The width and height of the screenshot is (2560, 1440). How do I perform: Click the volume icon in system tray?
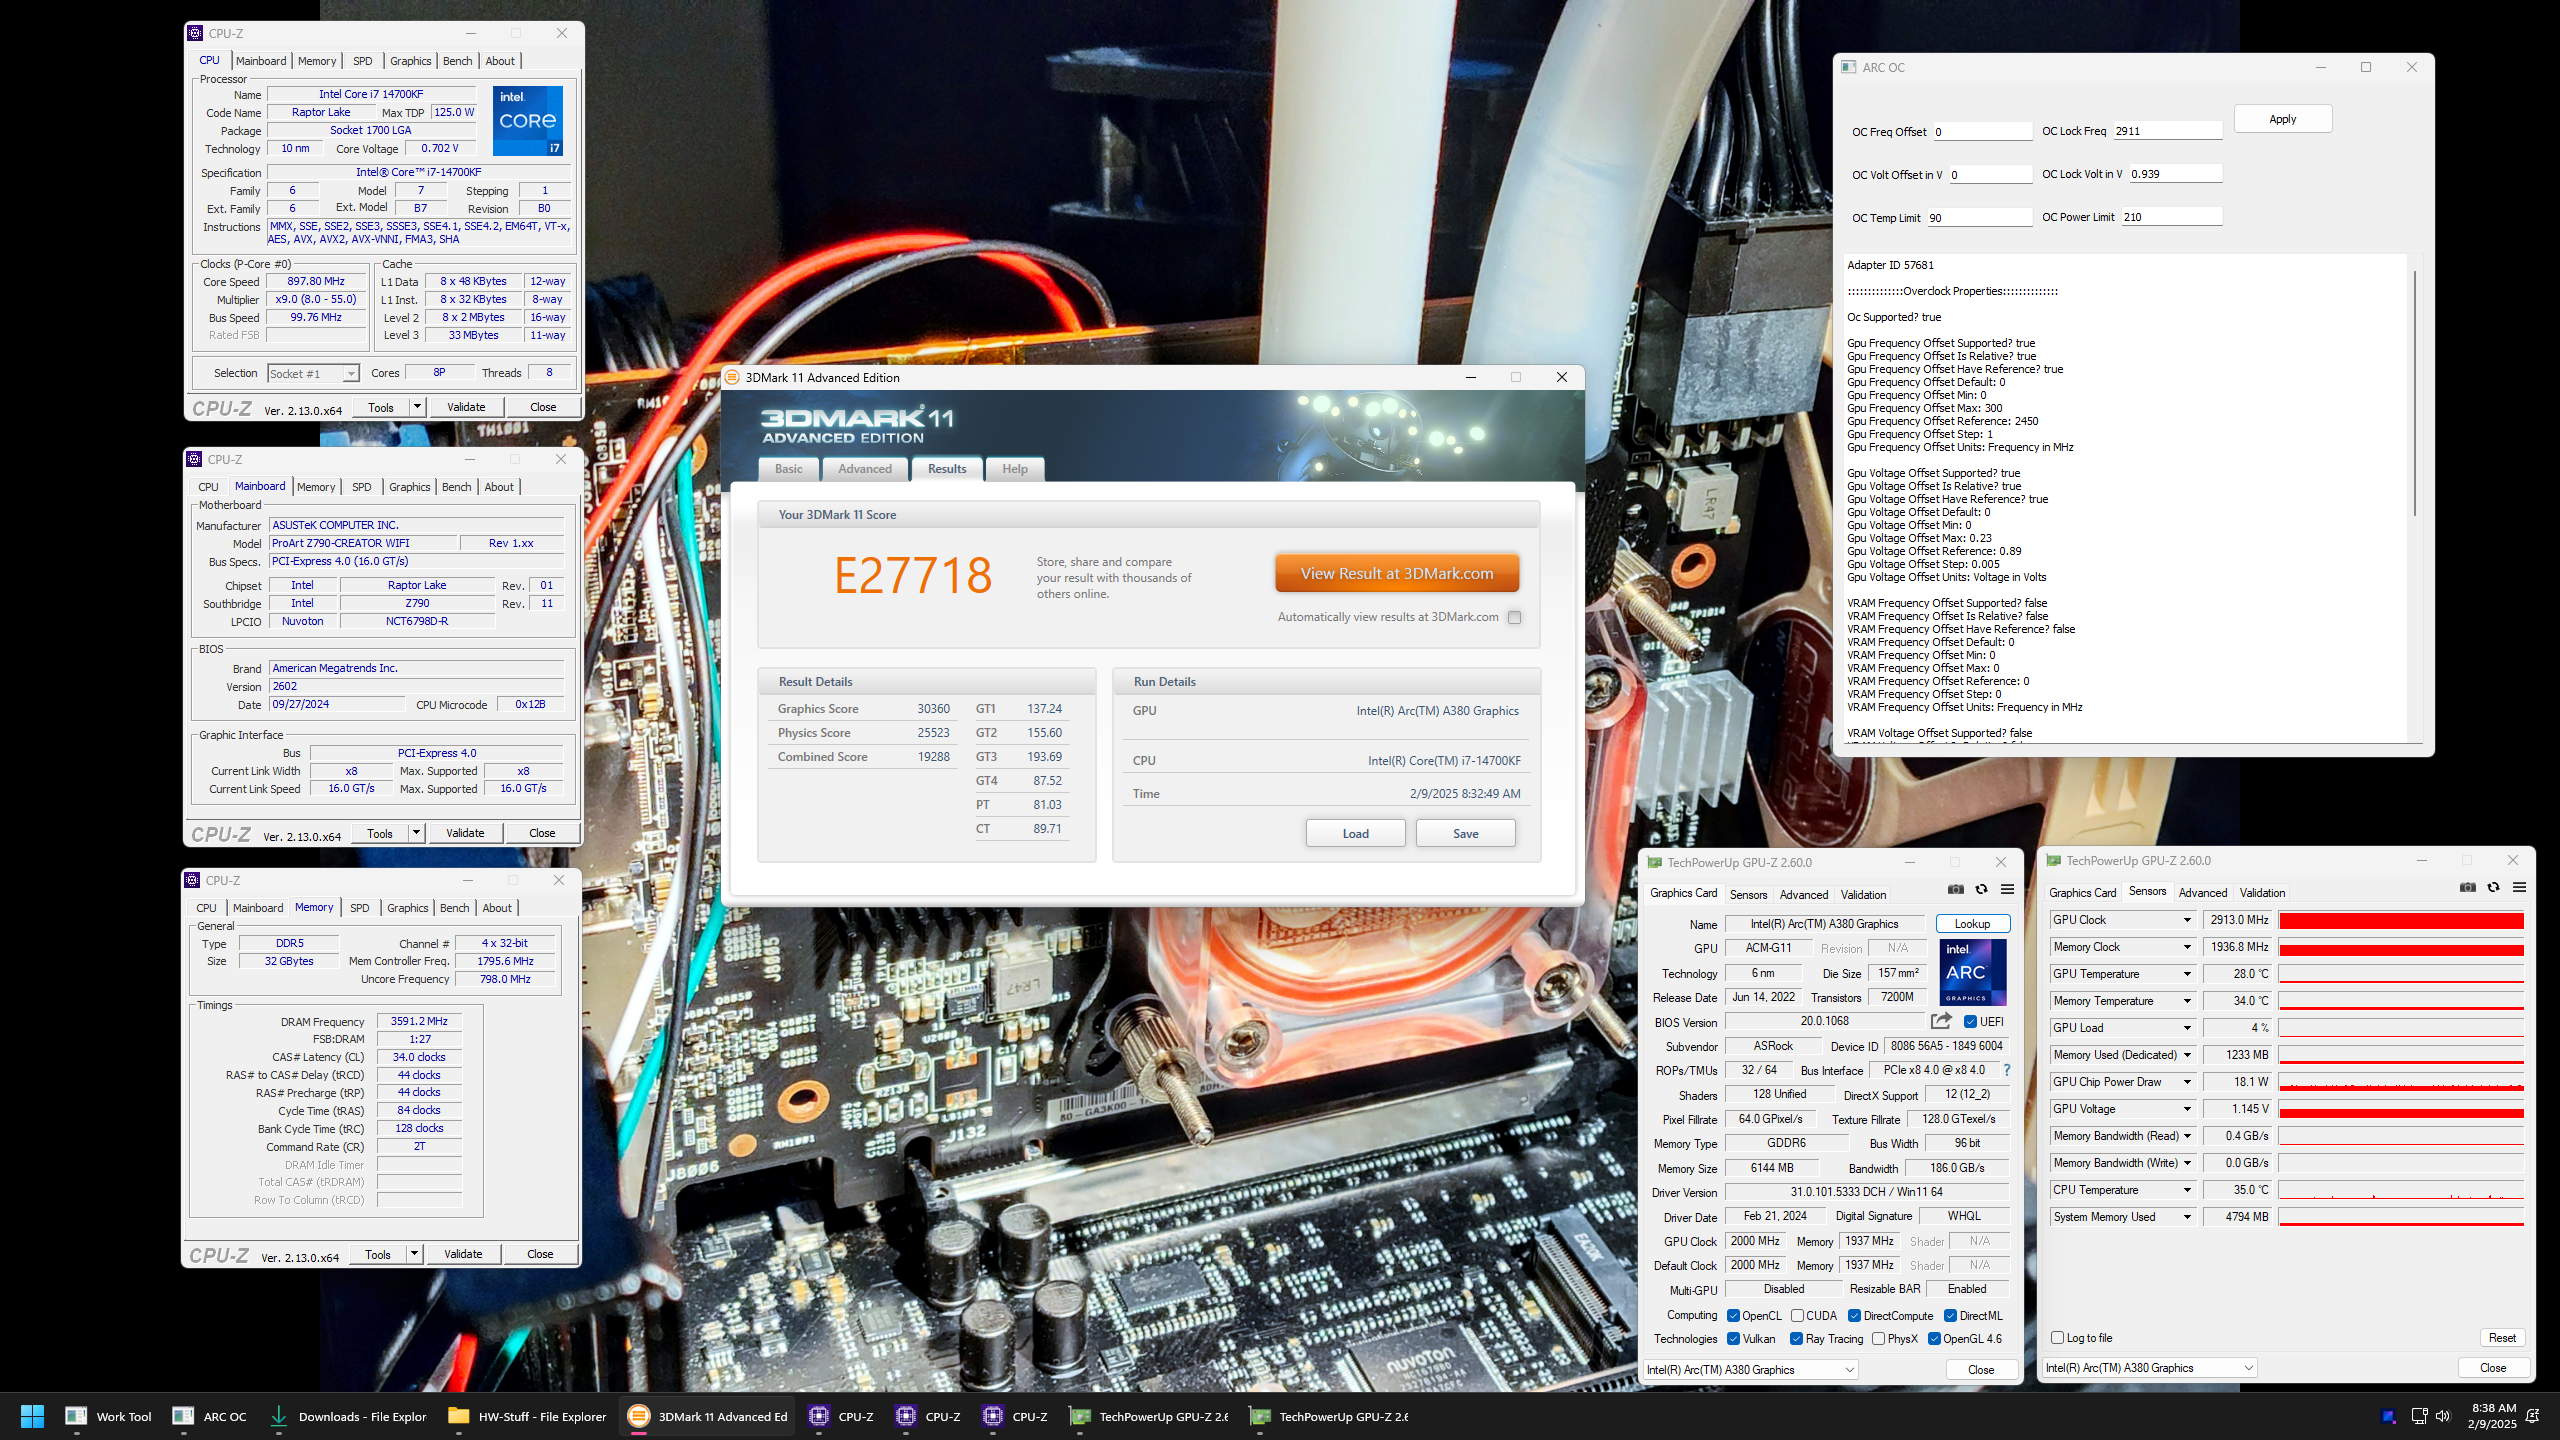click(x=2443, y=1416)
